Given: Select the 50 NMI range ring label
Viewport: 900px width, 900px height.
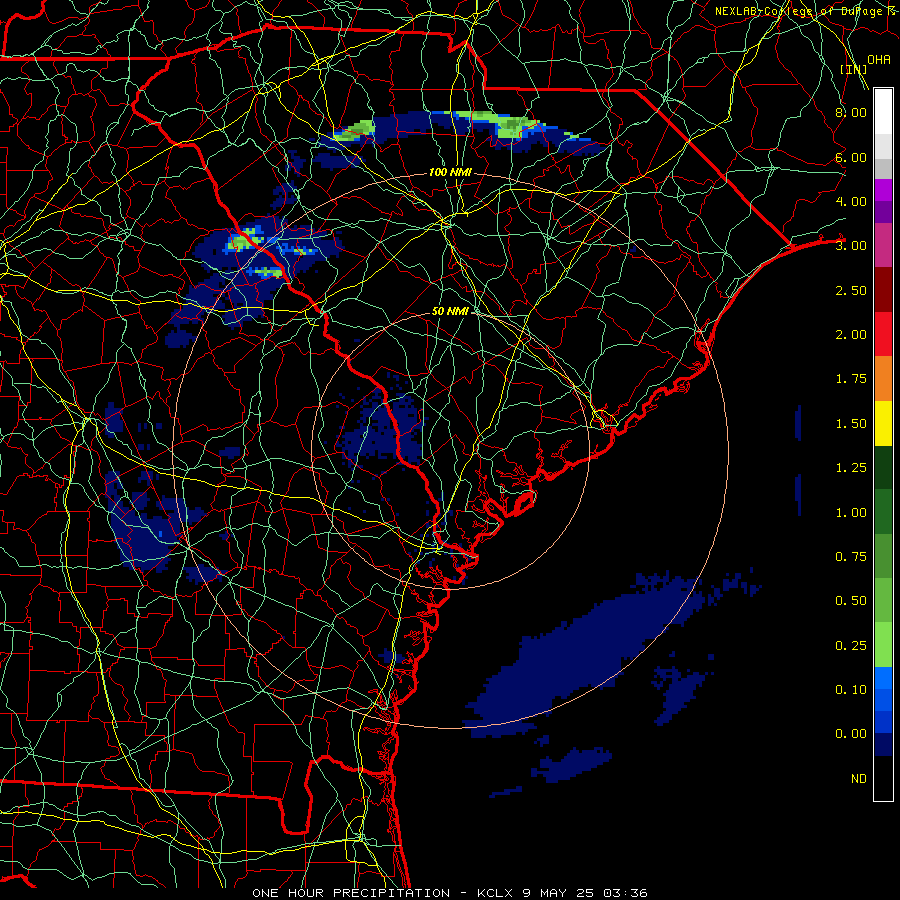Looking at the screenshot, I should [450, 311].
